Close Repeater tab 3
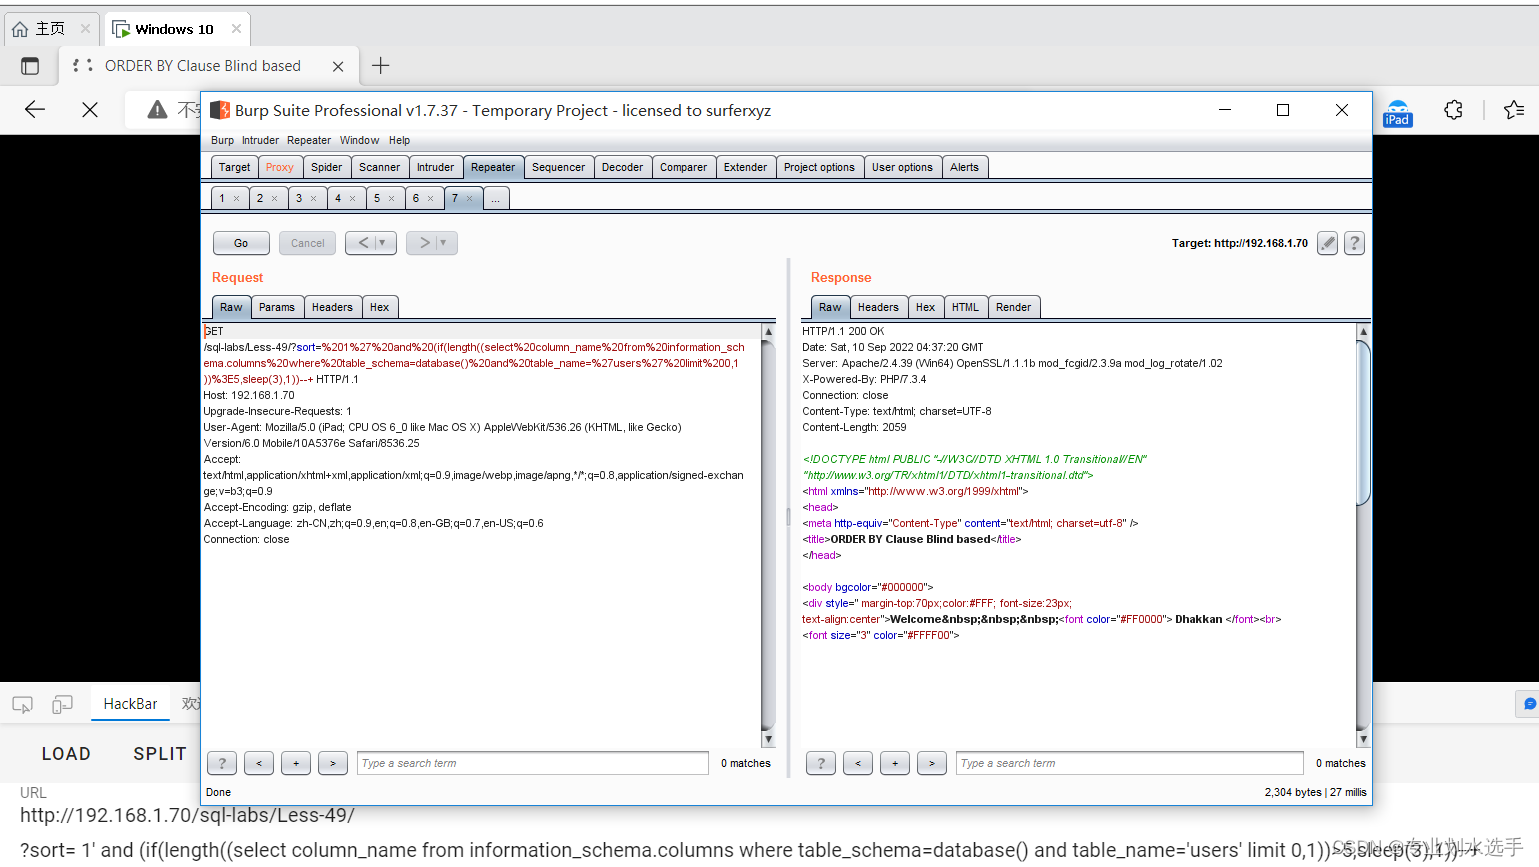This screenshot has width=1539, height=867. click(314, 199)
